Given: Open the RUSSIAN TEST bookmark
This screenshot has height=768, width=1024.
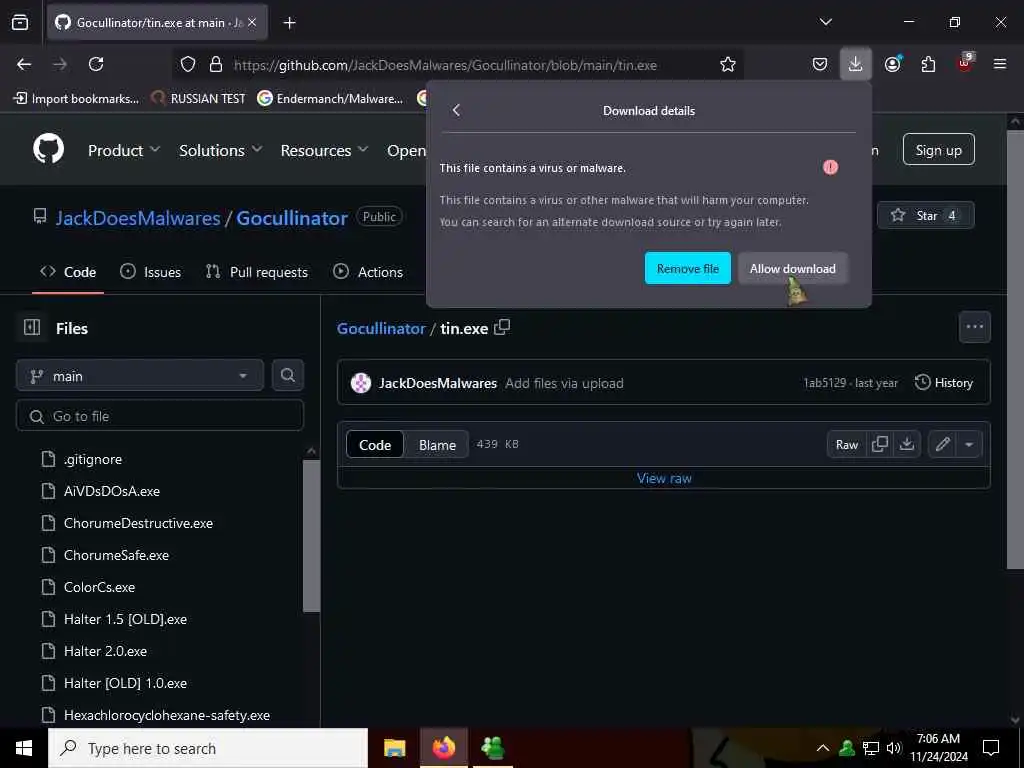Looking at the screenshot, I should 198,99.
